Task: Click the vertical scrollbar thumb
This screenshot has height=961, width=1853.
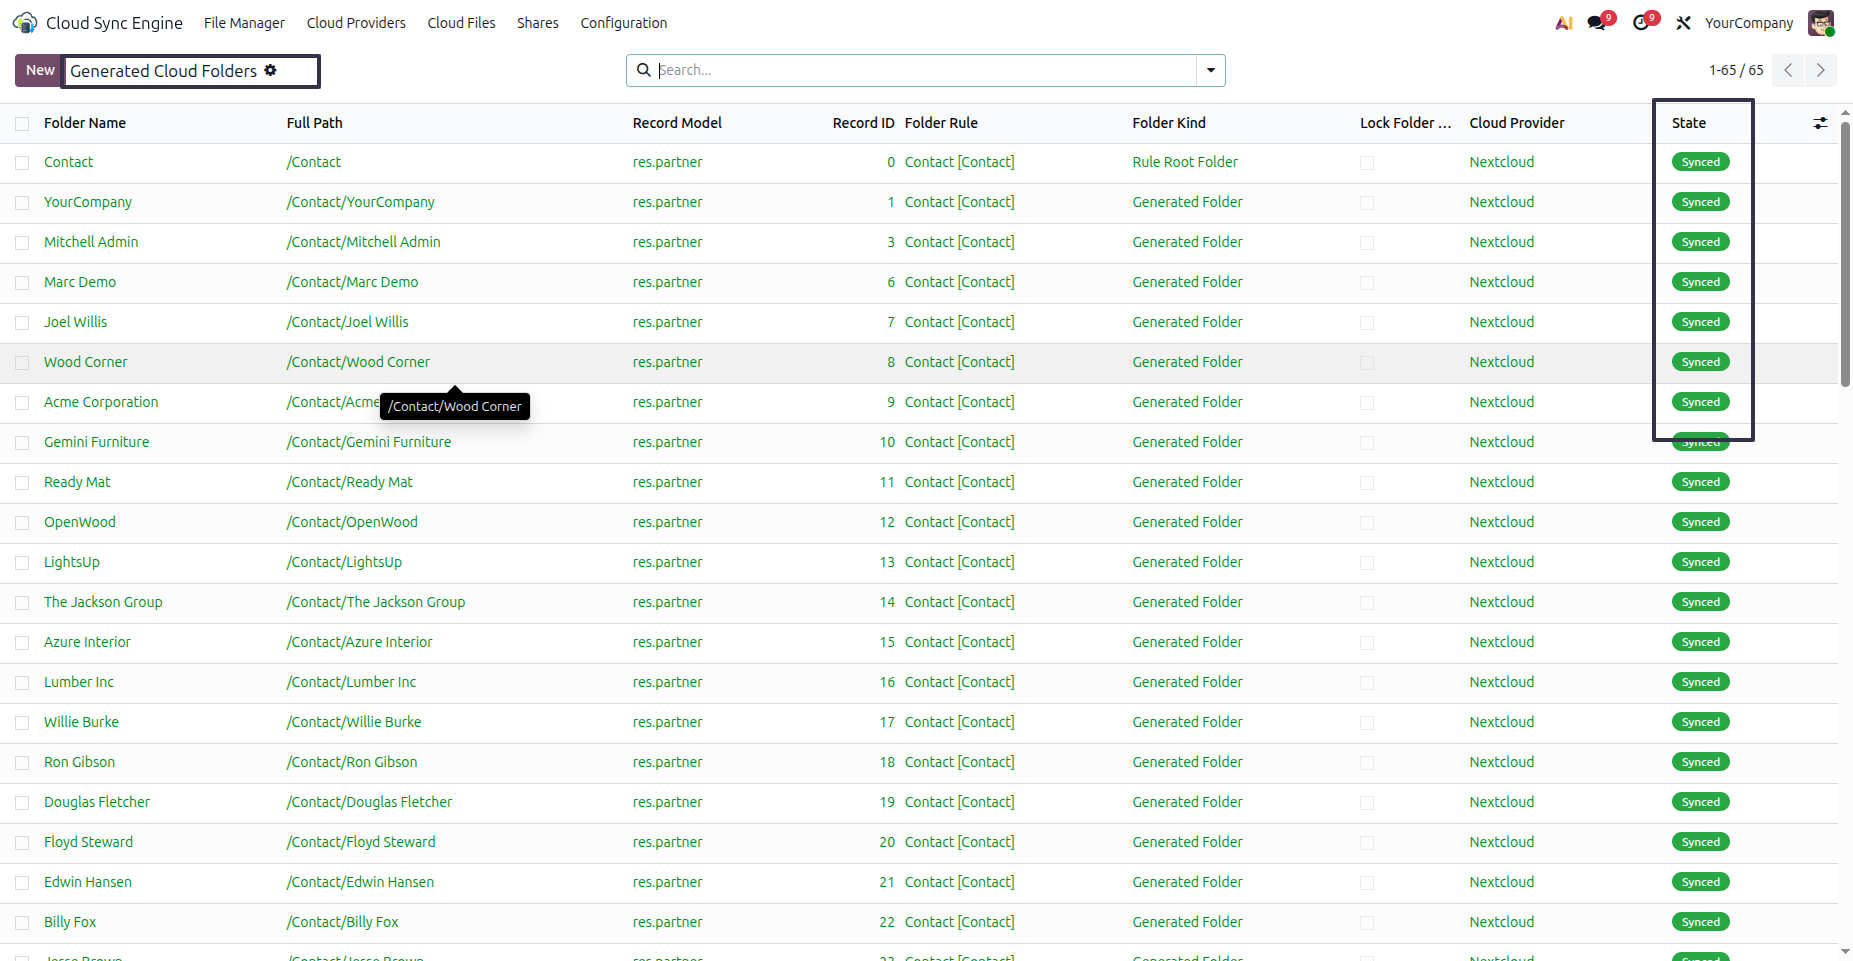Action: pos(1845,253)
